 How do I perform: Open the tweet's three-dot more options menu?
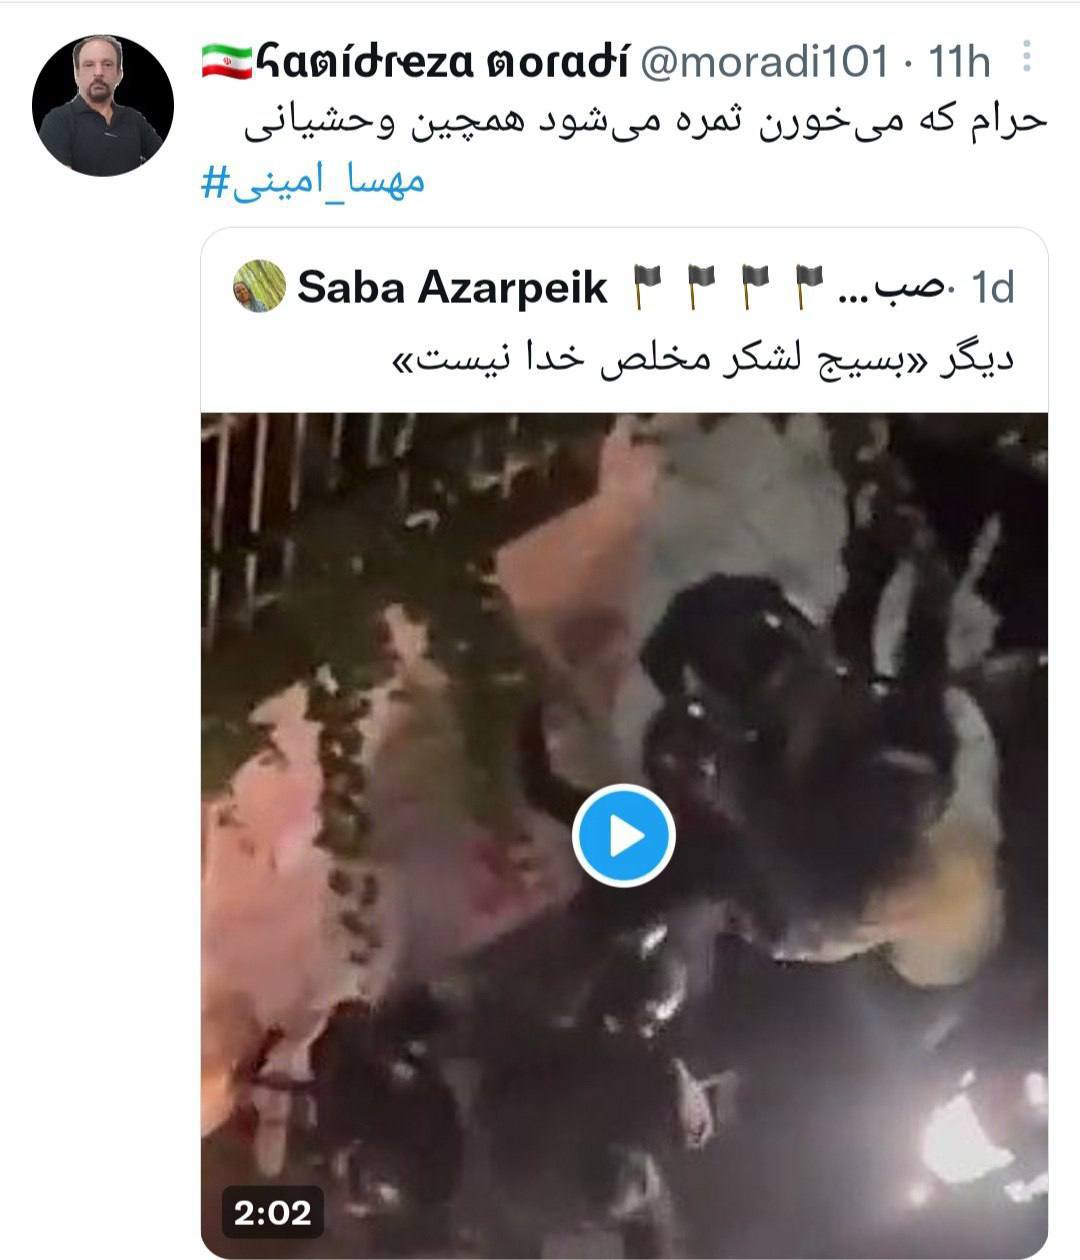click(x=1026, y=57)
